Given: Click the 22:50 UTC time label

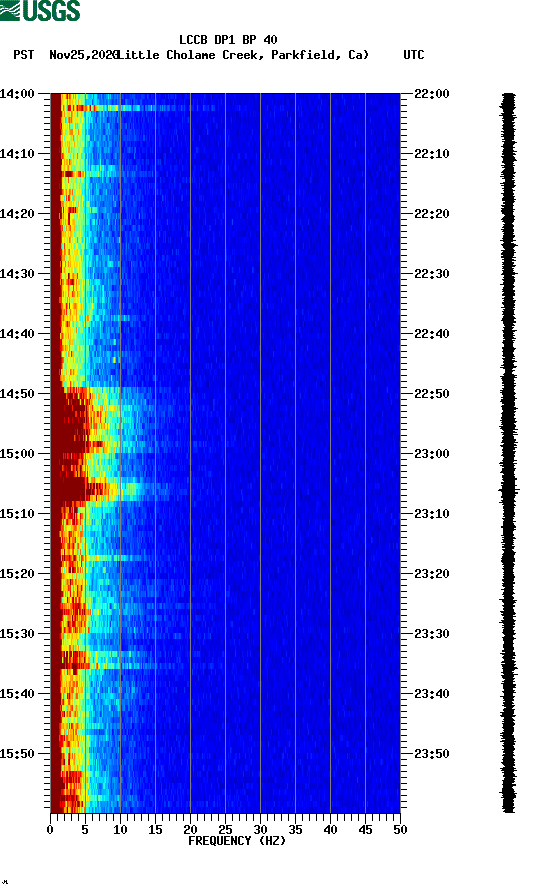Looking at the screenshot, I should click(x=432, y=394).
